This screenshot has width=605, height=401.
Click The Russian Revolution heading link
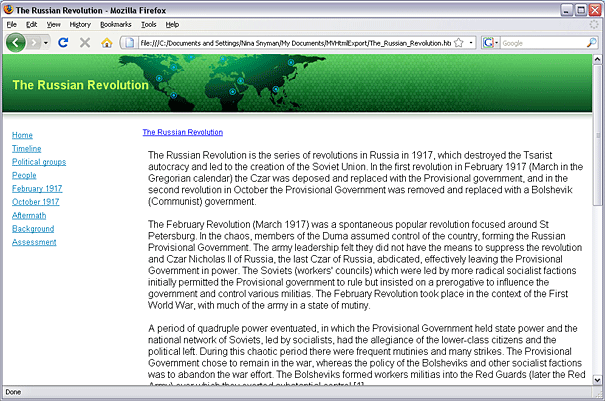coord(183,132)
